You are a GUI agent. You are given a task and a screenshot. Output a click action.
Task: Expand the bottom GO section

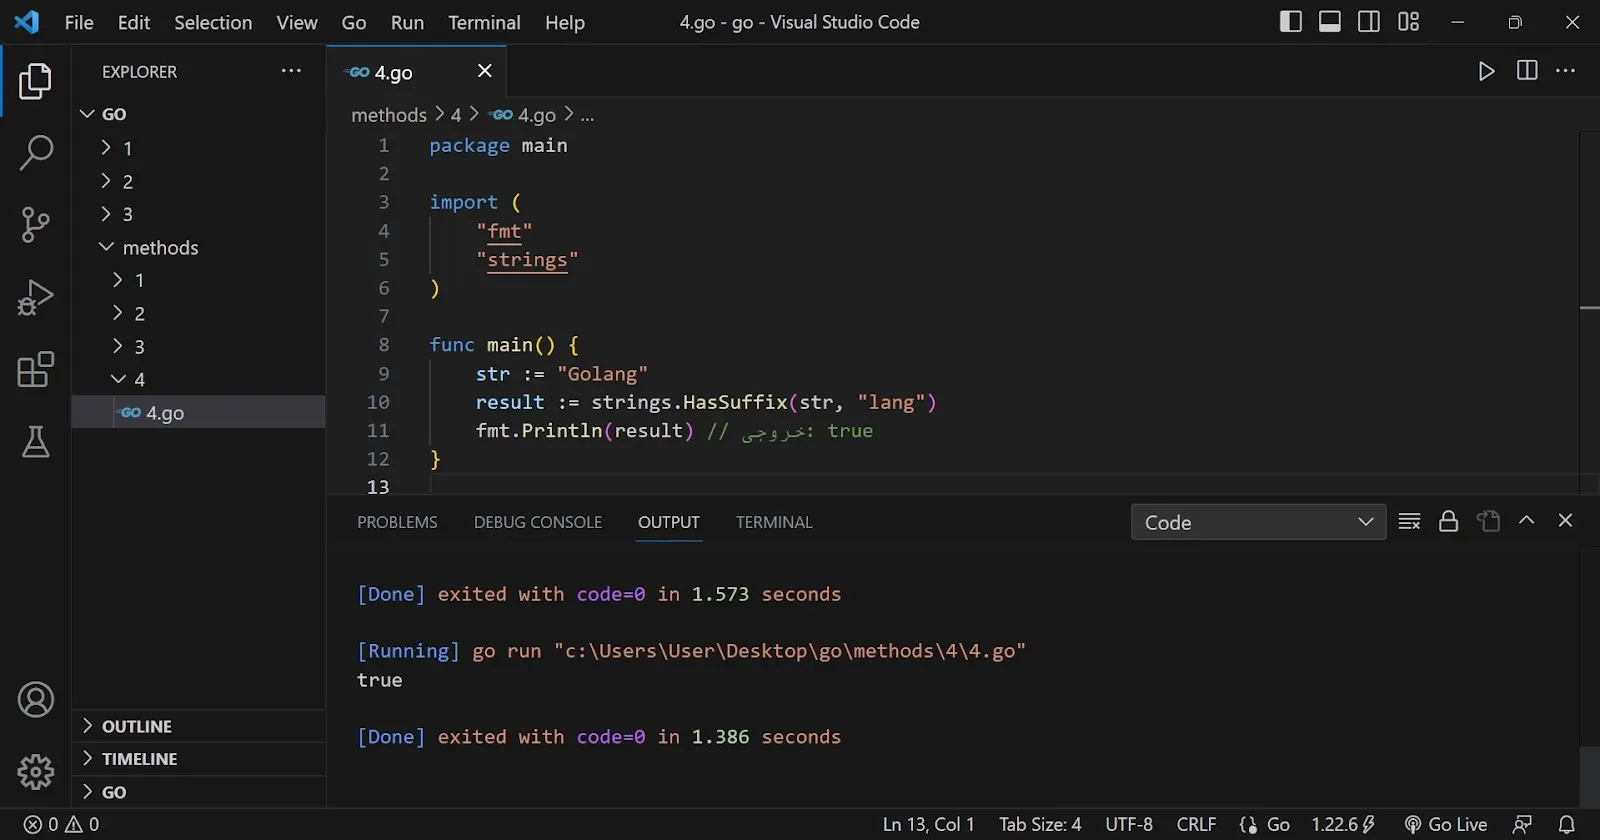[x=198, y=792]
